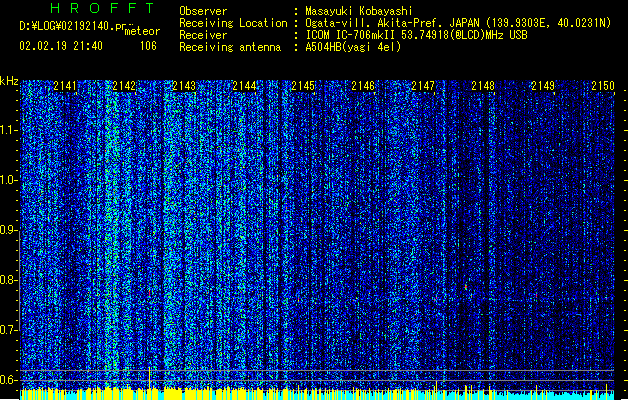Click the 2147 time marker
Image resolution: width=629 pixels, height=400 pixels.
[423, 86]
